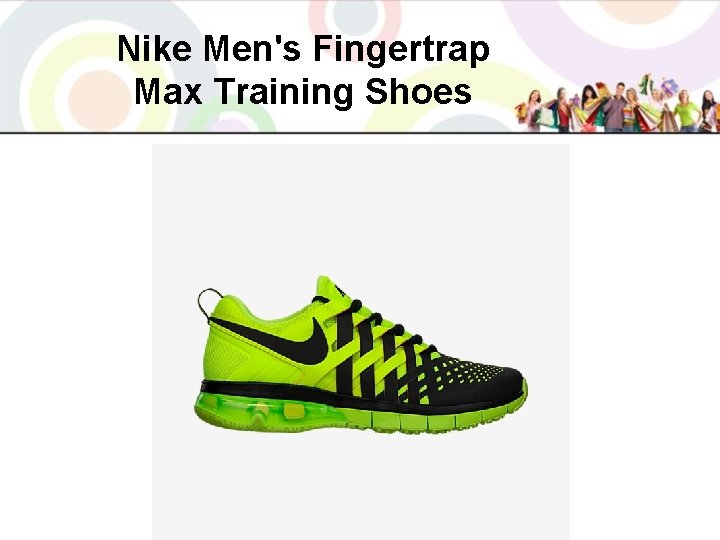Click the gray product image background above shoe
Screen dimensions: 720x540
tap(361, 207)
